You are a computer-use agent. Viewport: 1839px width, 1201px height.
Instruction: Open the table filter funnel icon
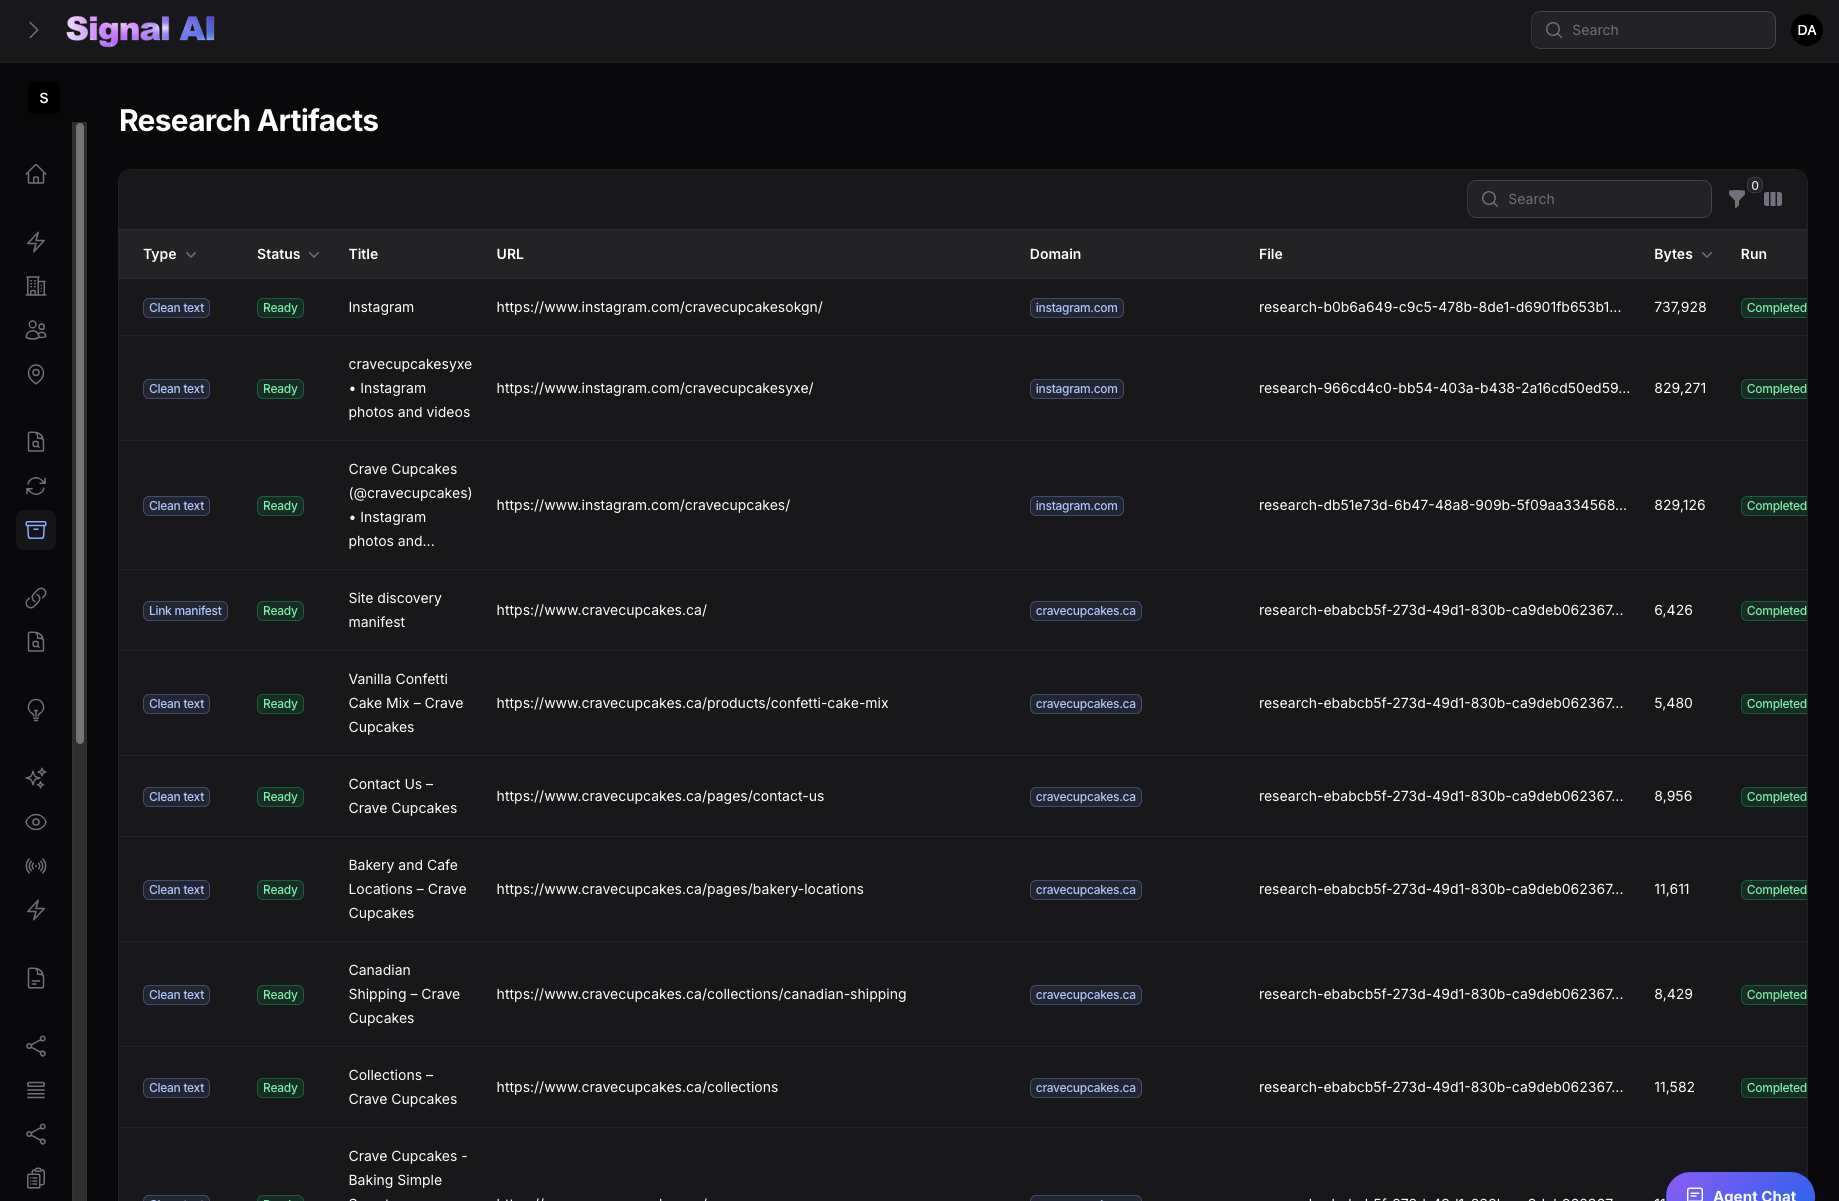tap(1737, 199)
